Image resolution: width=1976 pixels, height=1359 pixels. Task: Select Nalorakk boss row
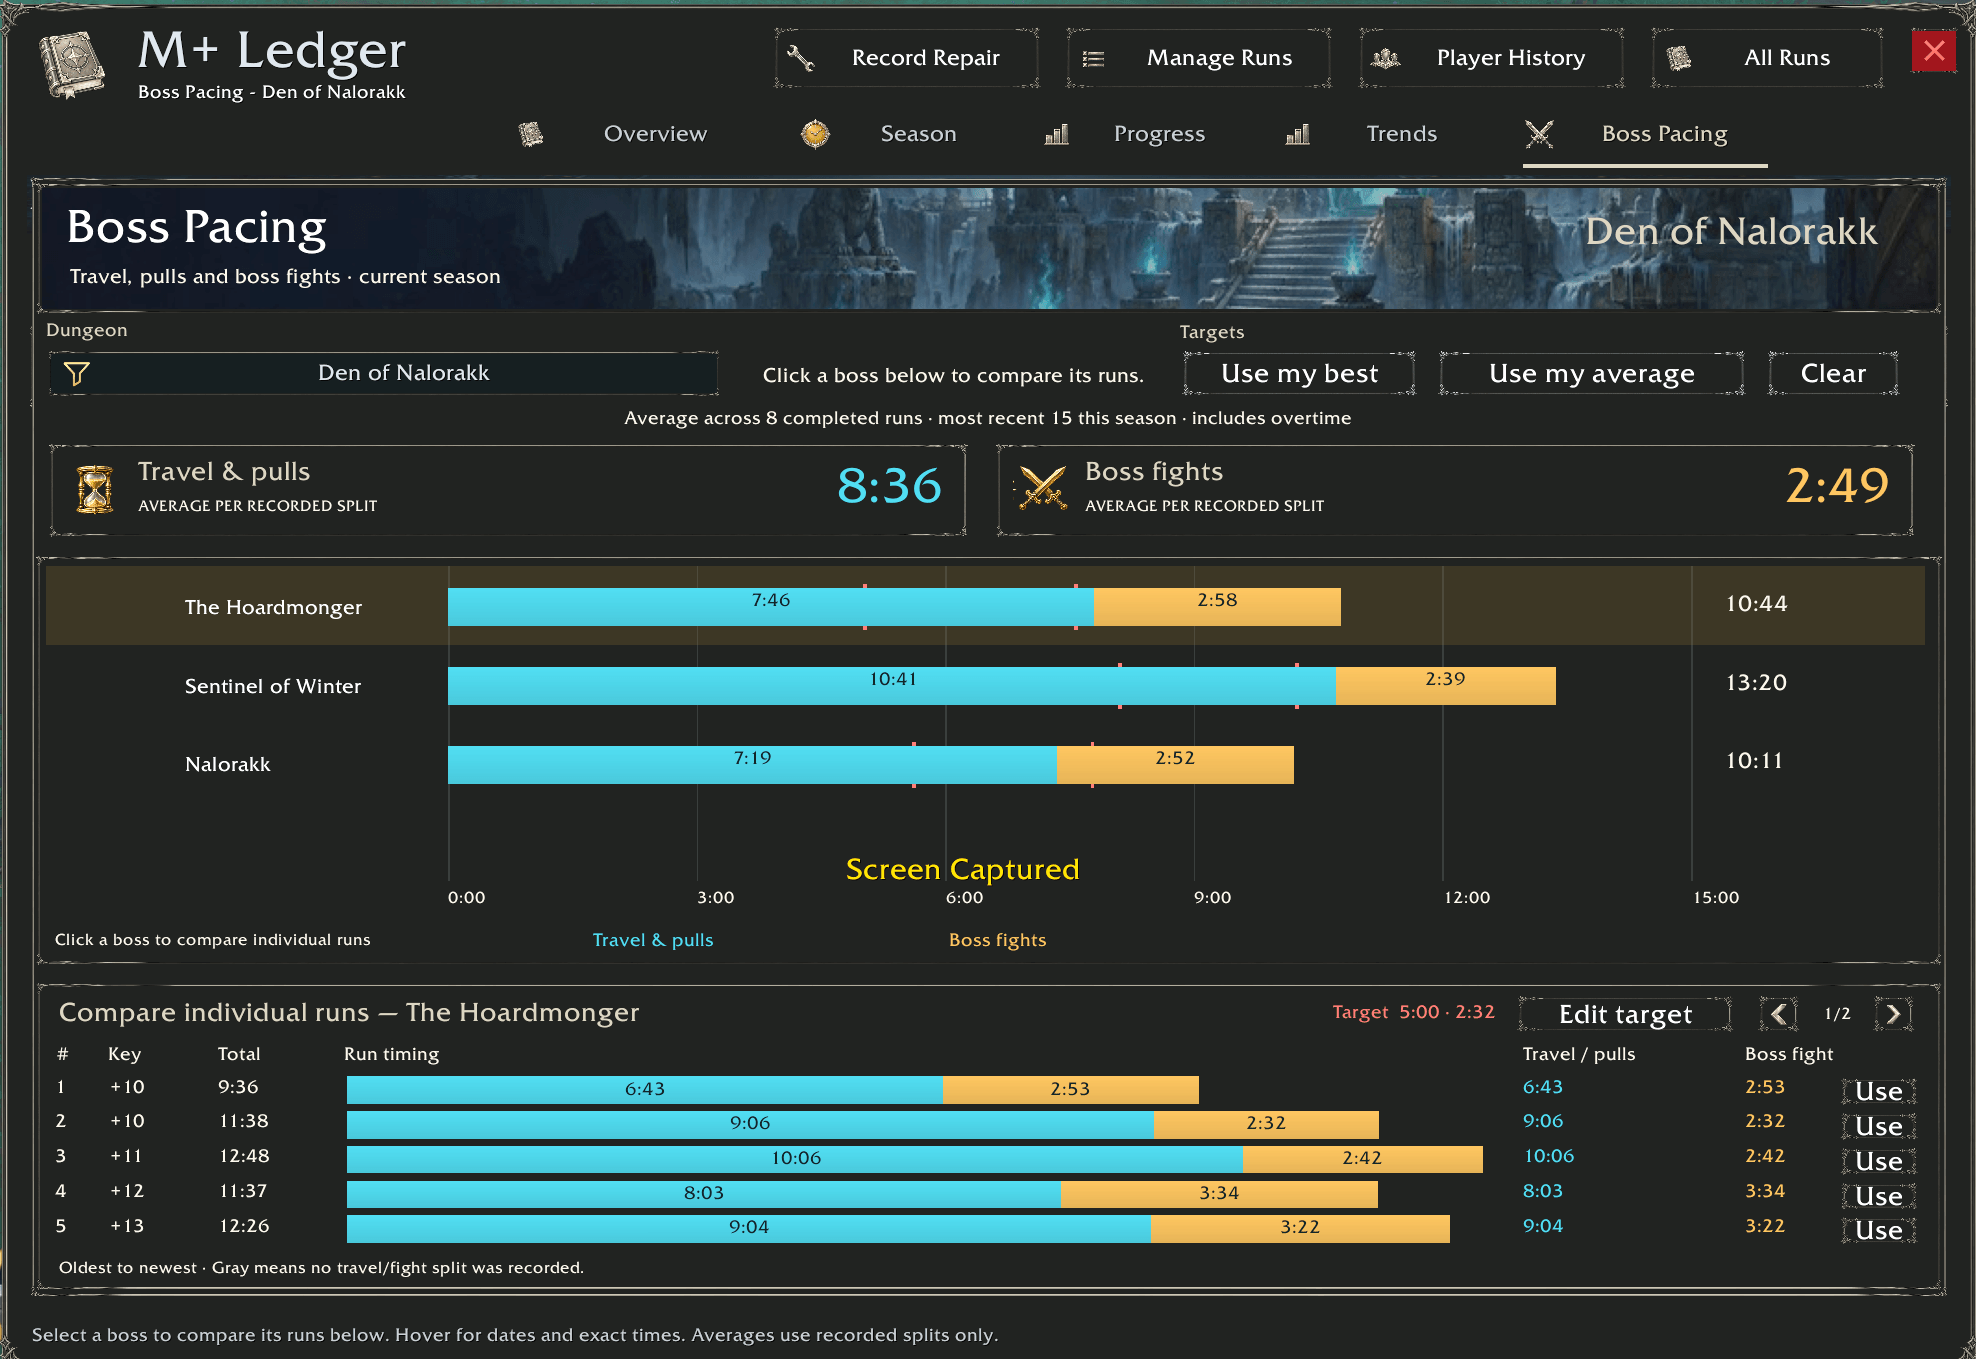(x=985, y=764)
